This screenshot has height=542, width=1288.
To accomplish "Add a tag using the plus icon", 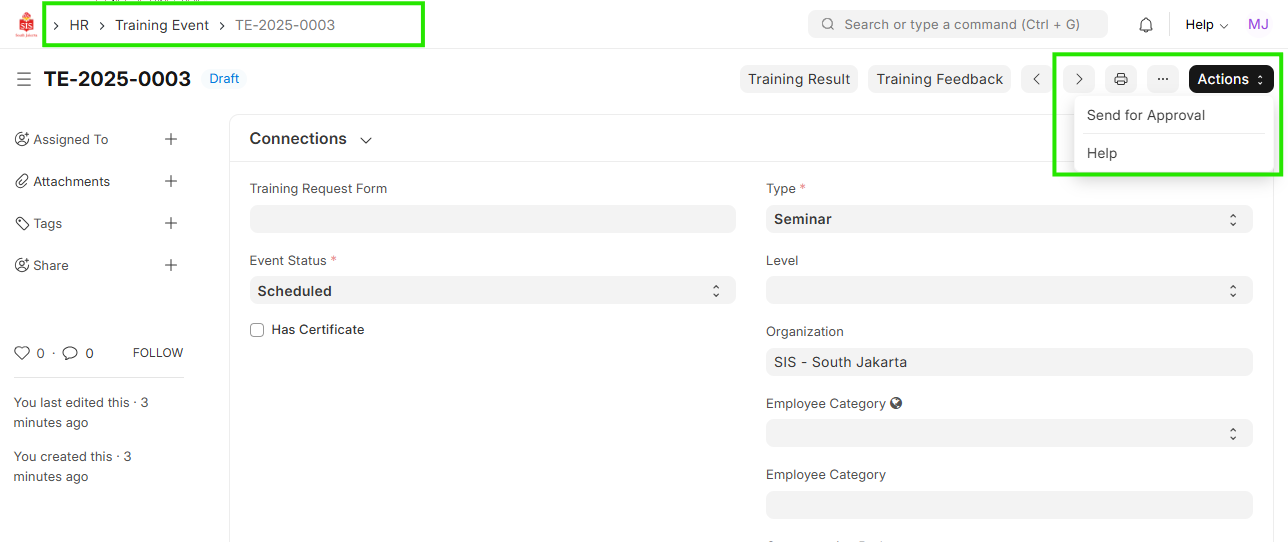I will pyautogui.click(x=171, y=224).
